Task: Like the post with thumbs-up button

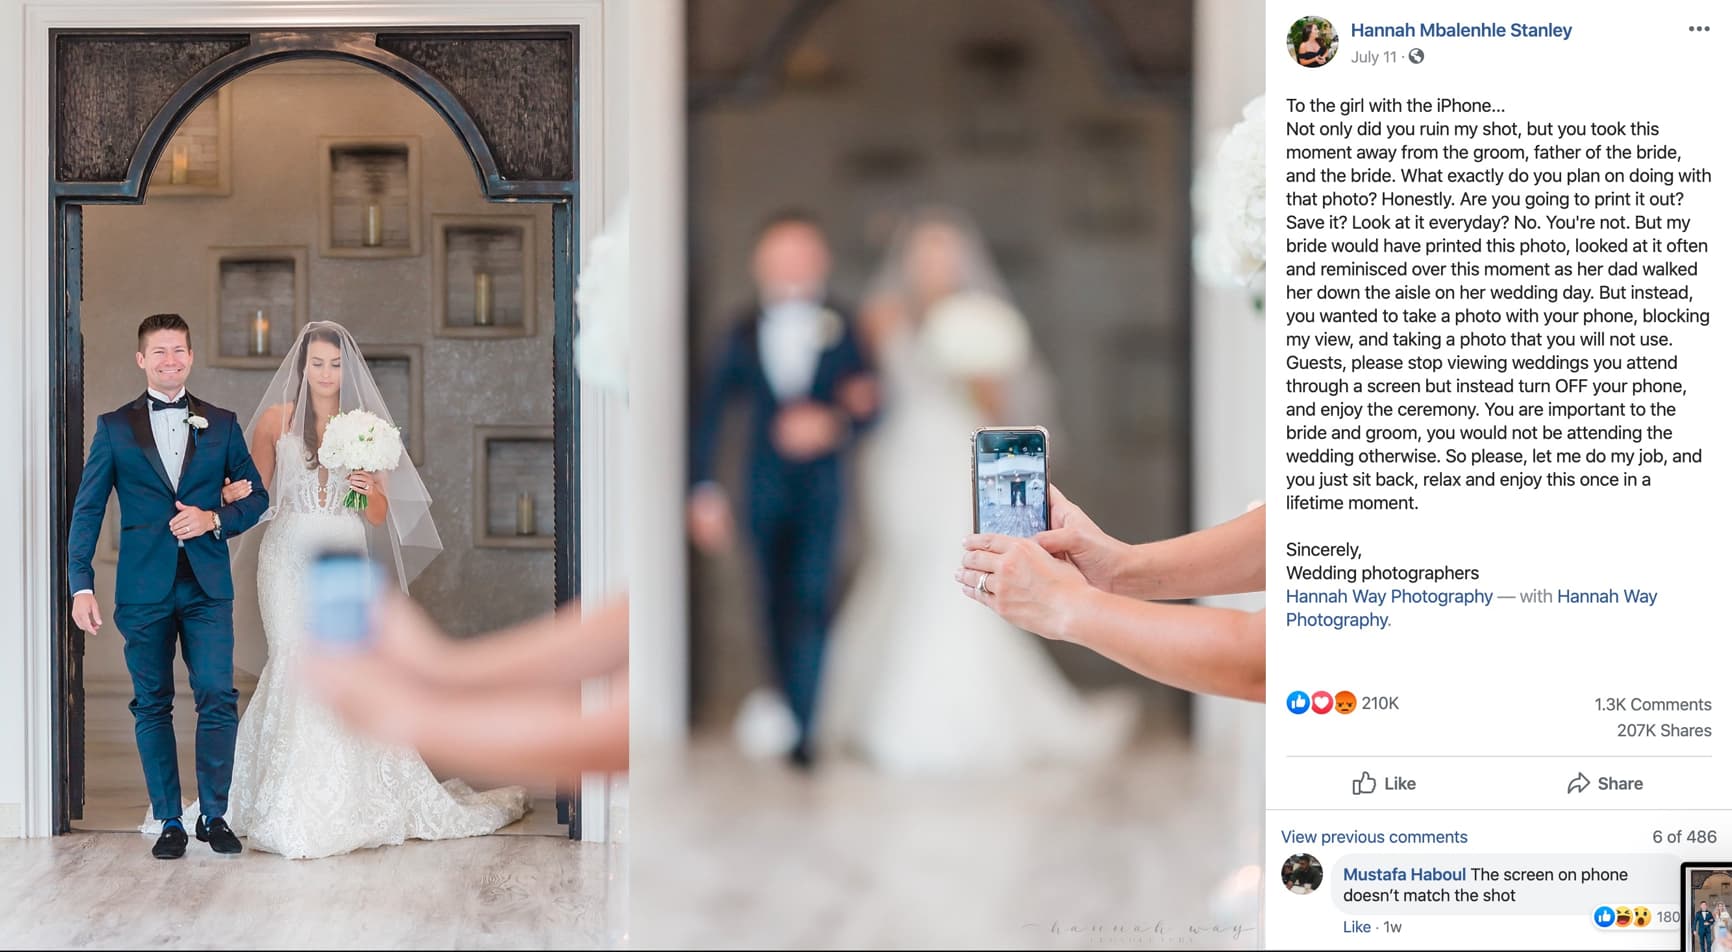Action: (x=1384, y=783)
